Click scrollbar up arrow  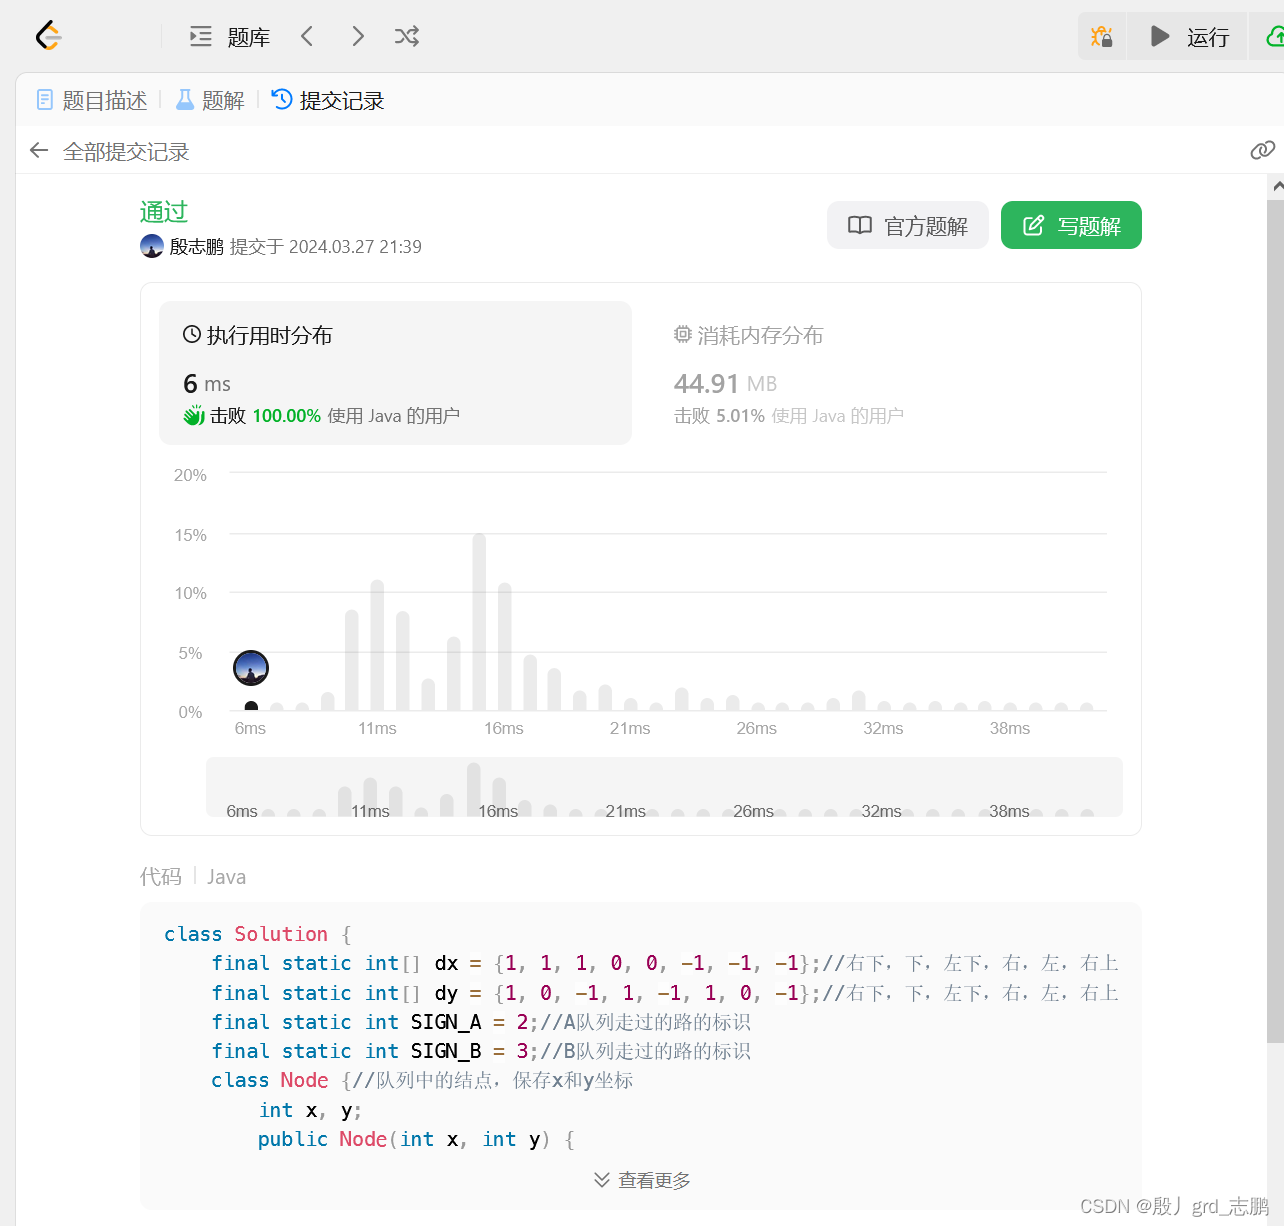click(1276, 186)
